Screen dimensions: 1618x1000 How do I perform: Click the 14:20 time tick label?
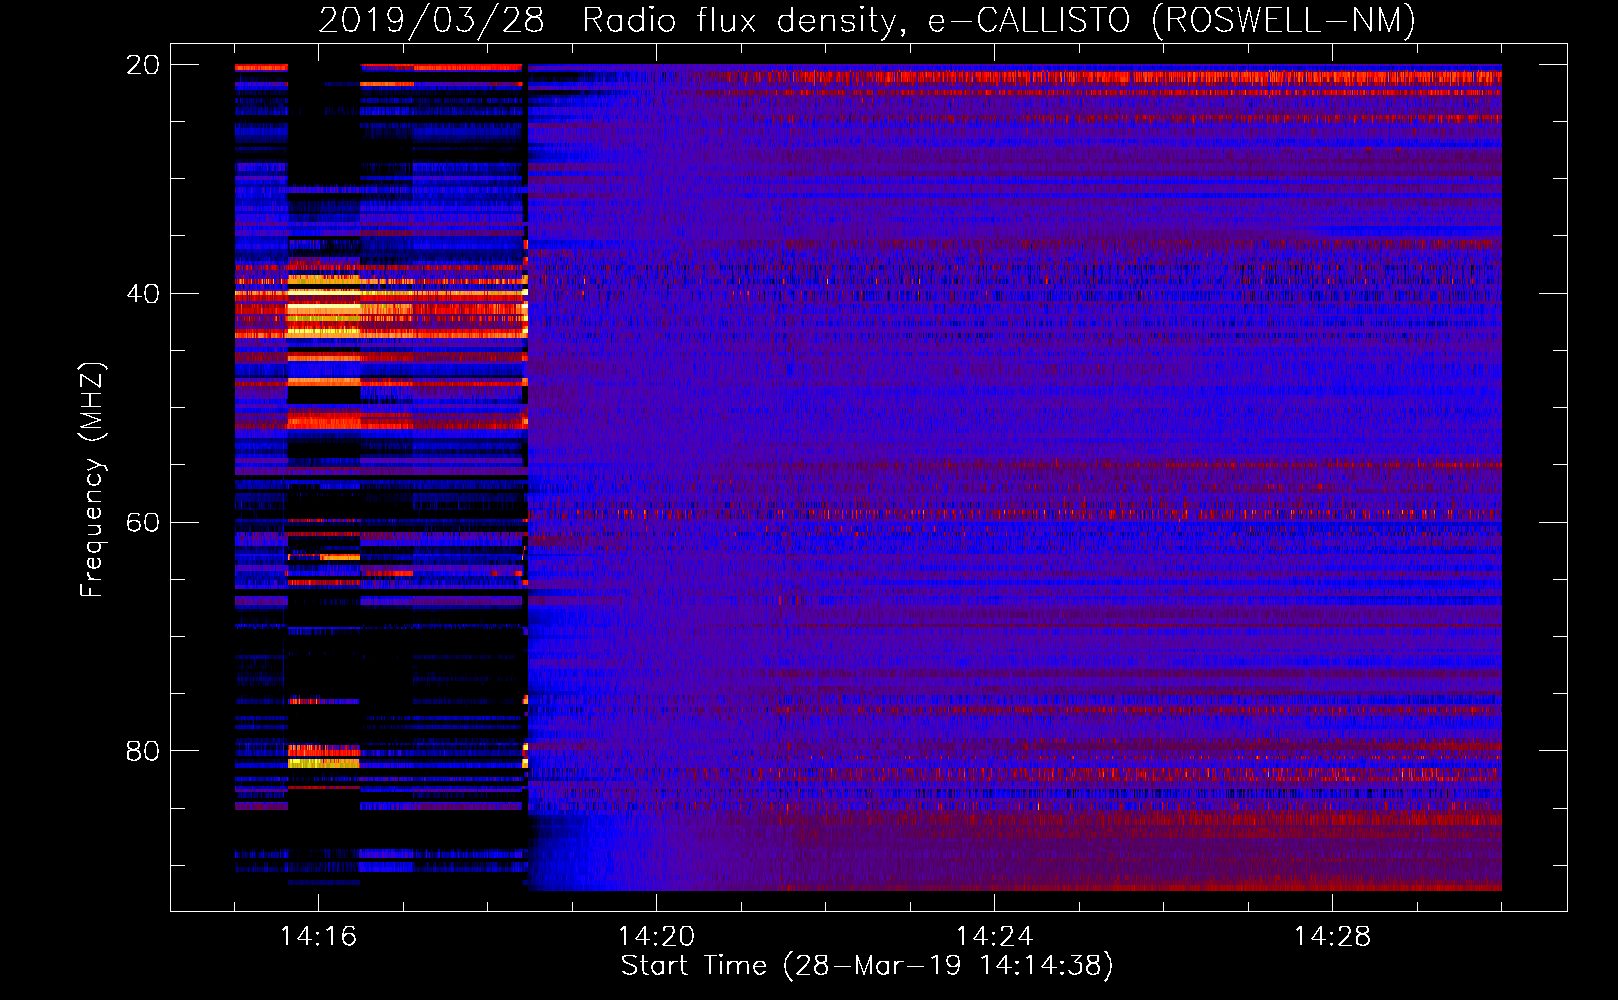click(656, 936)
